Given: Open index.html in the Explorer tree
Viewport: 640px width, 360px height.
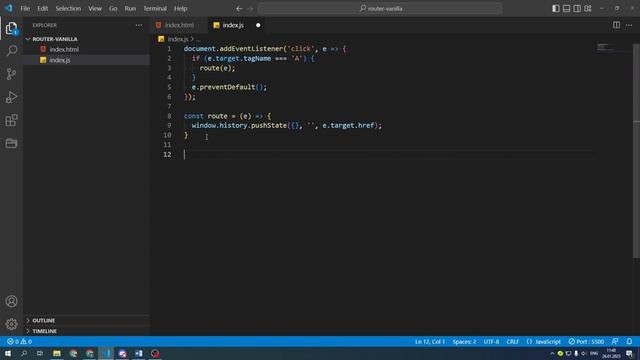Looking at the screenshot, I should click(64, 49).
